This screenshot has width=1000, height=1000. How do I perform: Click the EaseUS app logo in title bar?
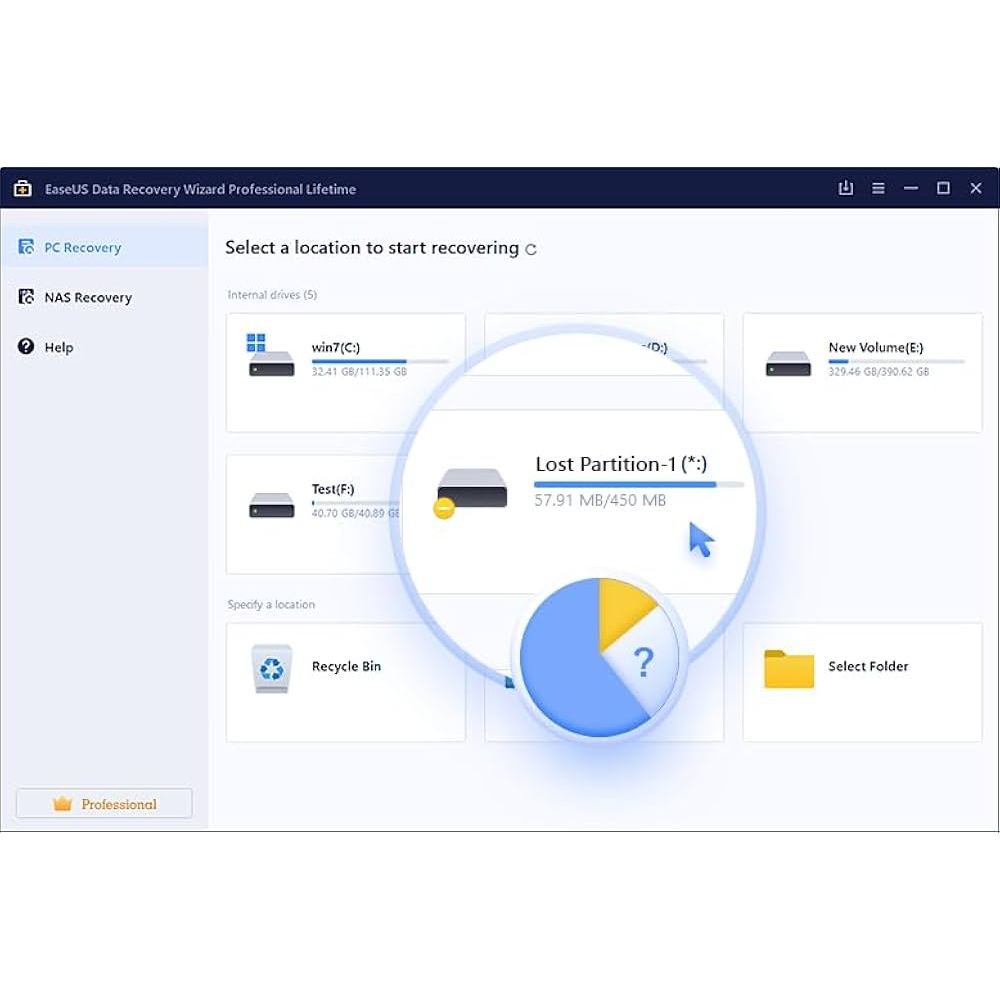(22, 188)
